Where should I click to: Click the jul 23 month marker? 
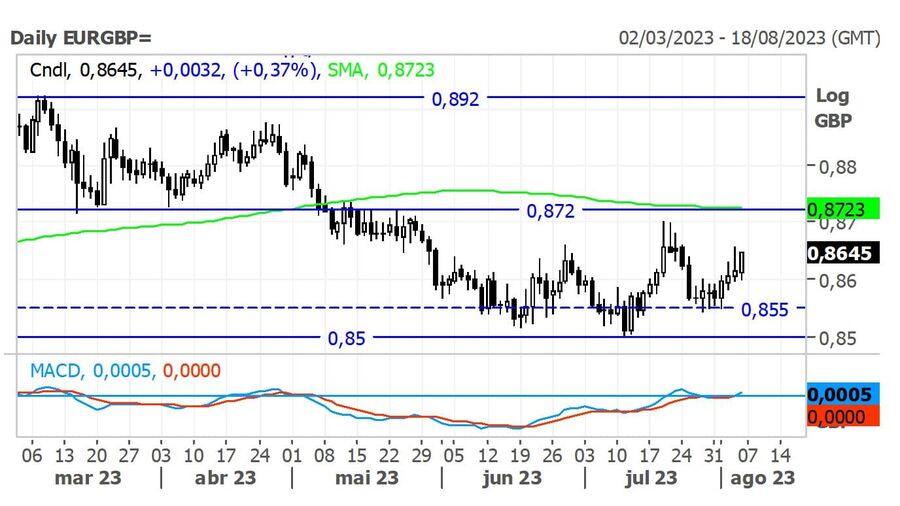point(650,477)
